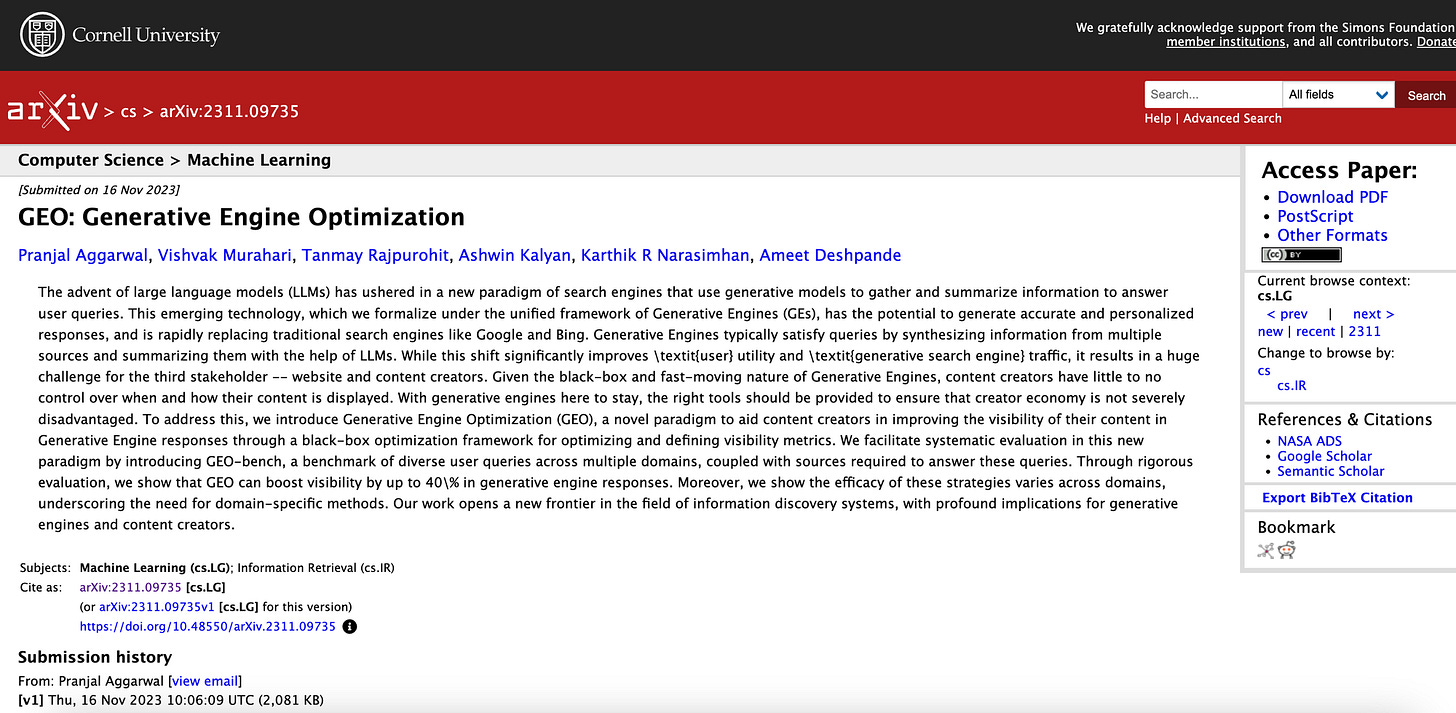Open Other Formats
Image resolution: width=1456 pixels, height=713 pixels.
pyautogui.click(x=1332, y=235)
